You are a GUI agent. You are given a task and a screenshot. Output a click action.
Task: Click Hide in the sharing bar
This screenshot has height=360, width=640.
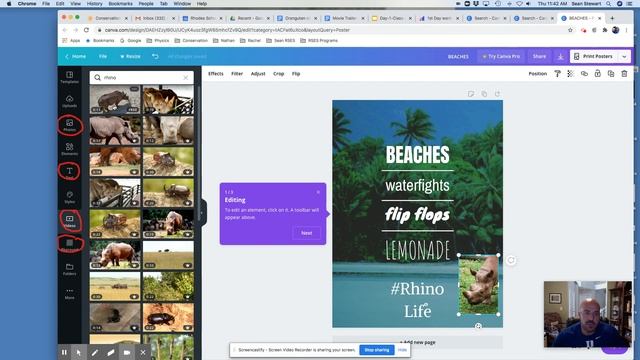click(402, 350)
